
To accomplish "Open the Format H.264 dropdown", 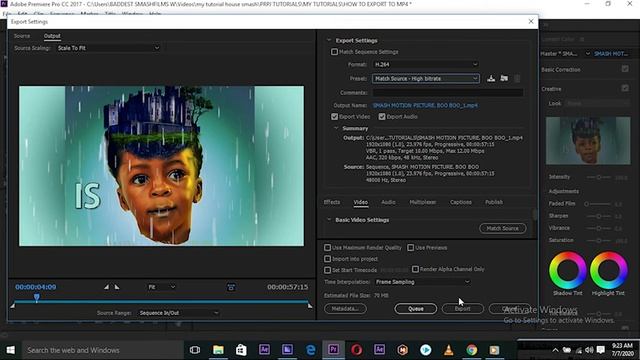I will (425, 64).
